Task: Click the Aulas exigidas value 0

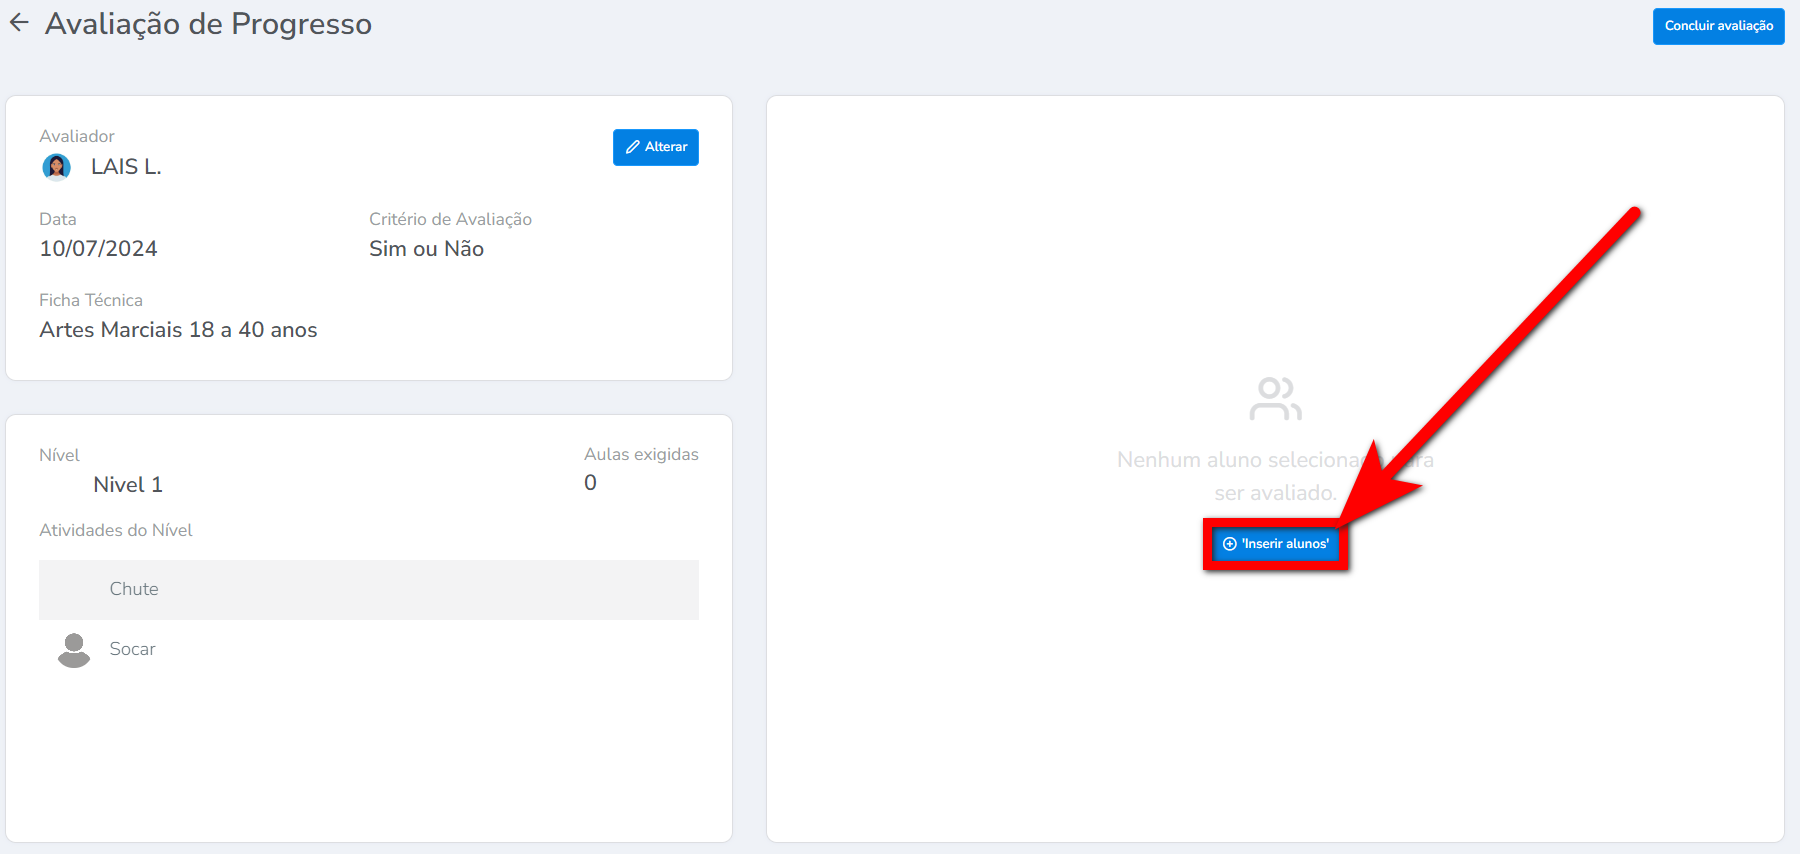Action: 590,483
